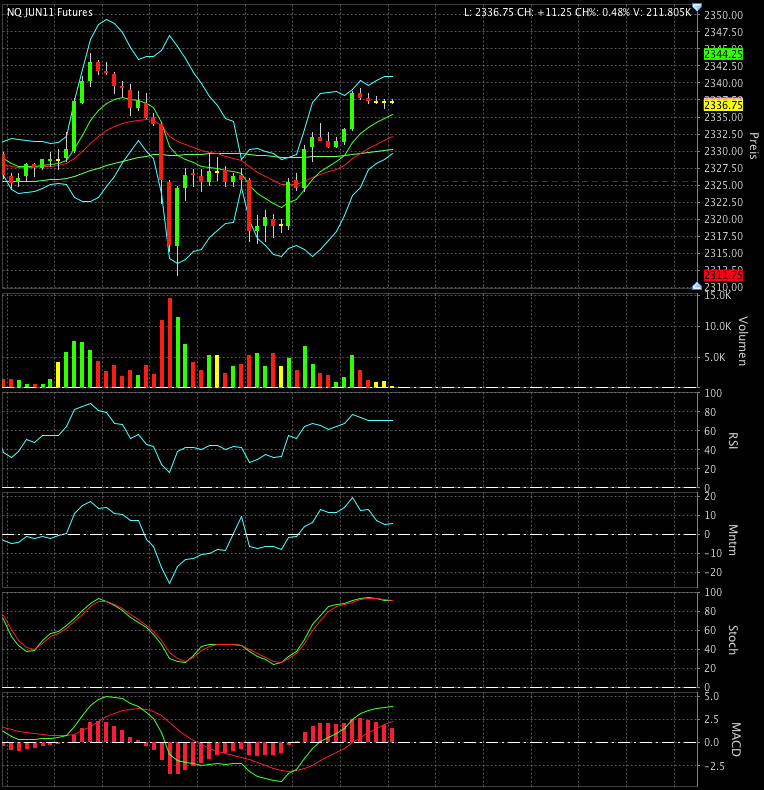Viewport: 764px width, 790px height.
Task: Click the -2.5 level on MACD axis
Action: pyautogui.click(x=714, y=766)
